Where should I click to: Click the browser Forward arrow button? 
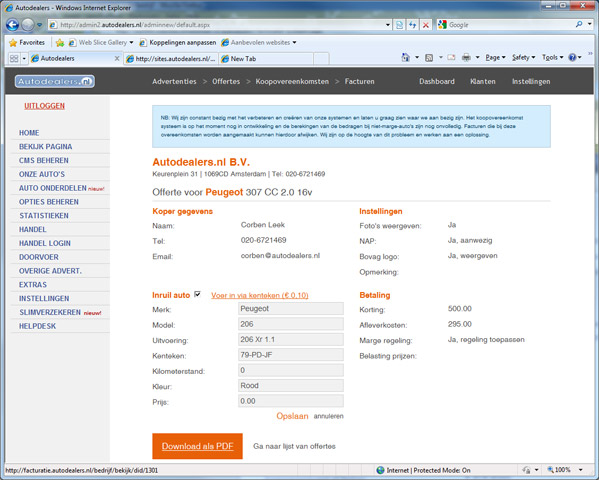pyautogui.click(x=28, y=25)
